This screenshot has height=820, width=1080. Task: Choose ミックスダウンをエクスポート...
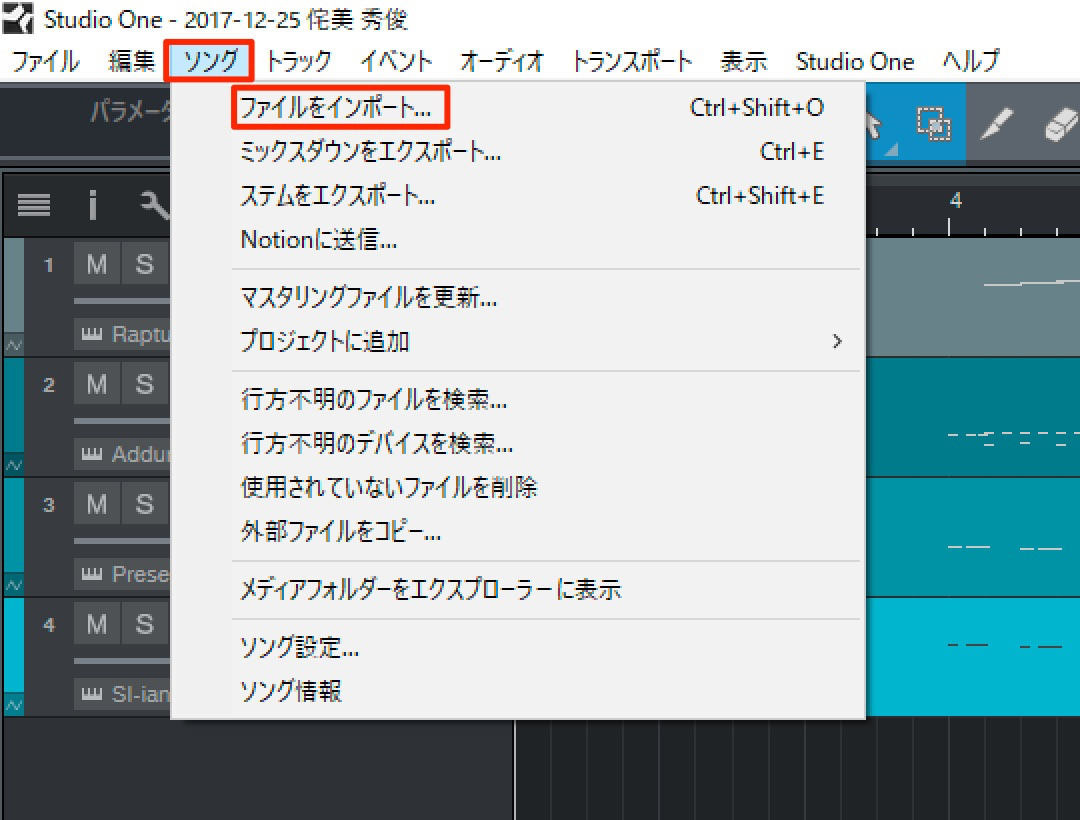pyautogui.click(x=518, y=151)
